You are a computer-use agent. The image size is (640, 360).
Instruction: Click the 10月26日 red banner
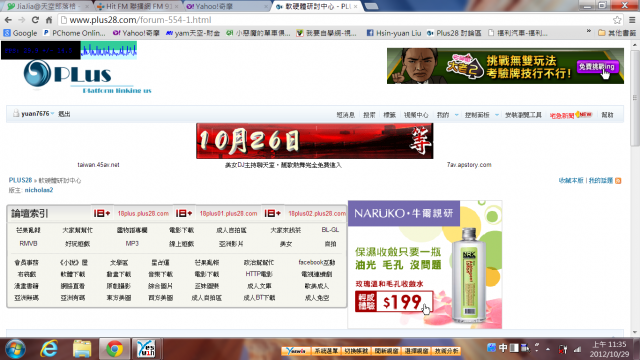pos(315,141)
